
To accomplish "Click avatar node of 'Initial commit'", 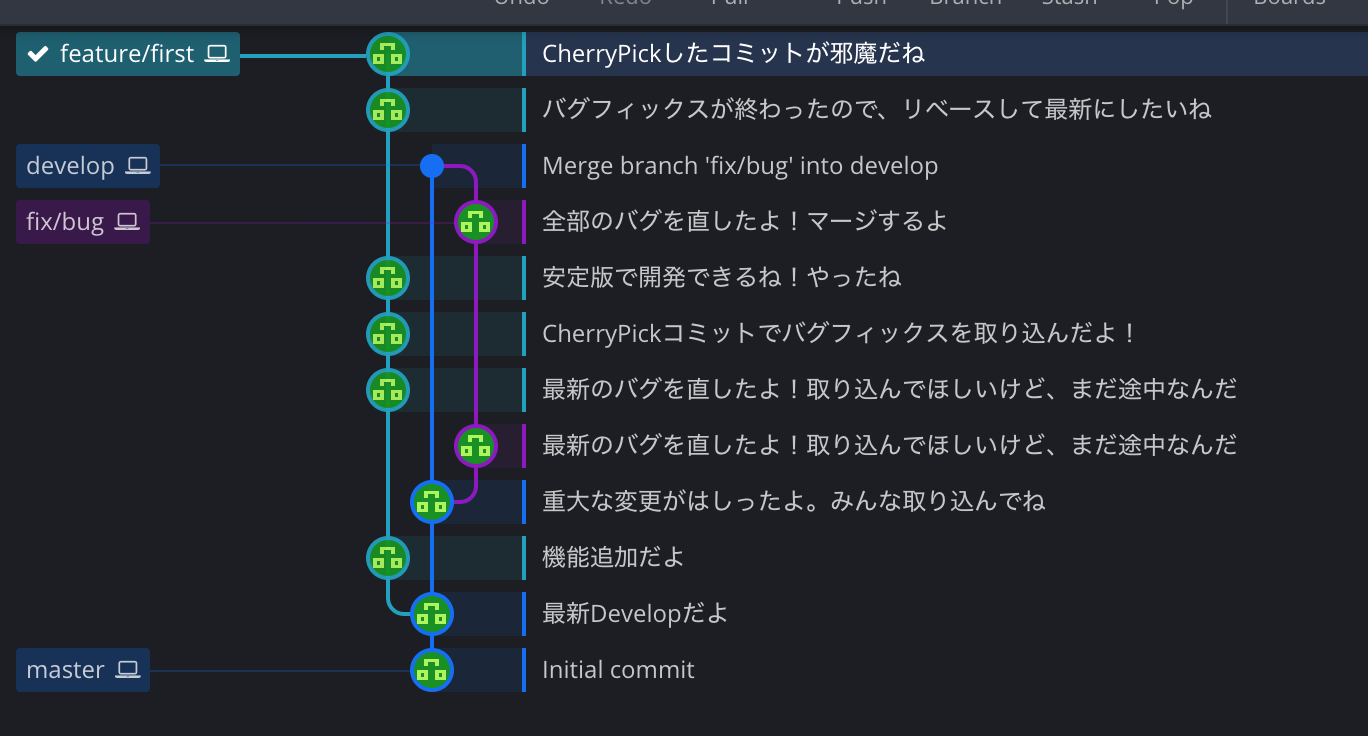I will pos(432,670).
